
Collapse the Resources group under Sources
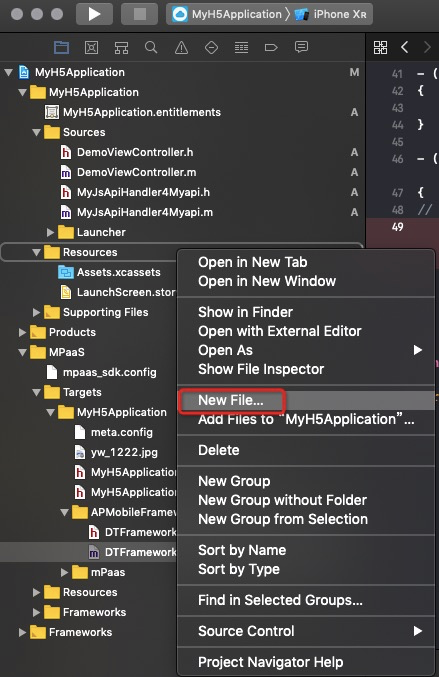pyautogui.click(x=37, y=252)
